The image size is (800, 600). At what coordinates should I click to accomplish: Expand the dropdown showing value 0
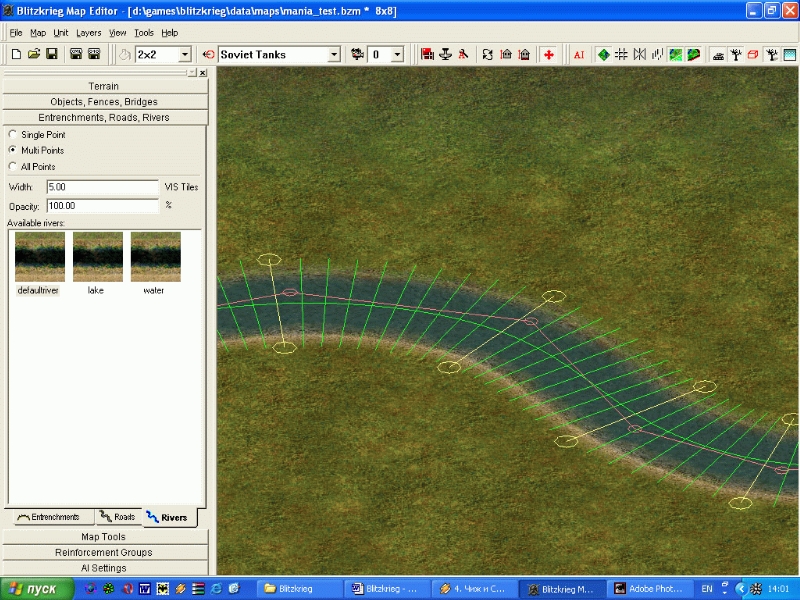(x=397, y=54)
